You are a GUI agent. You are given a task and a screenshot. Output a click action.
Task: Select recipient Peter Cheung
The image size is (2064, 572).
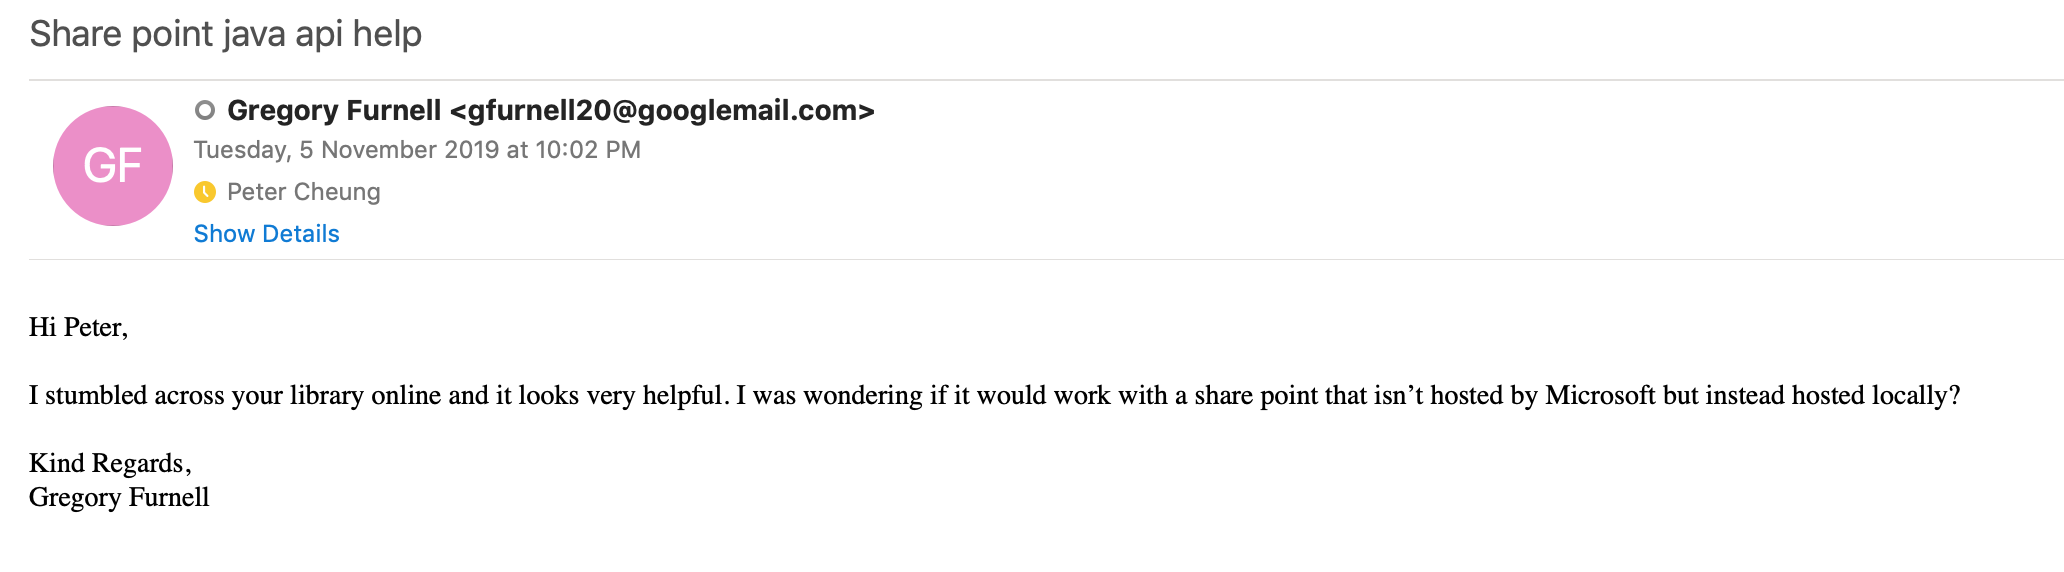tap(304, 192)
